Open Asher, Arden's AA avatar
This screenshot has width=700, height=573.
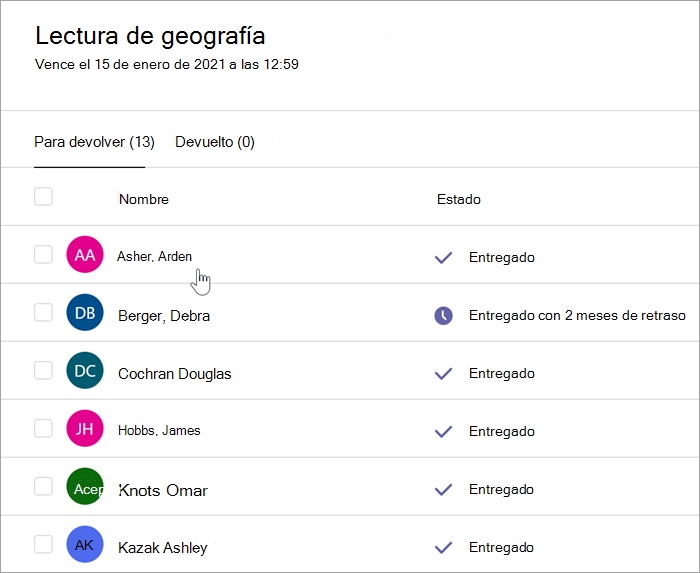[x=85, y=254]
